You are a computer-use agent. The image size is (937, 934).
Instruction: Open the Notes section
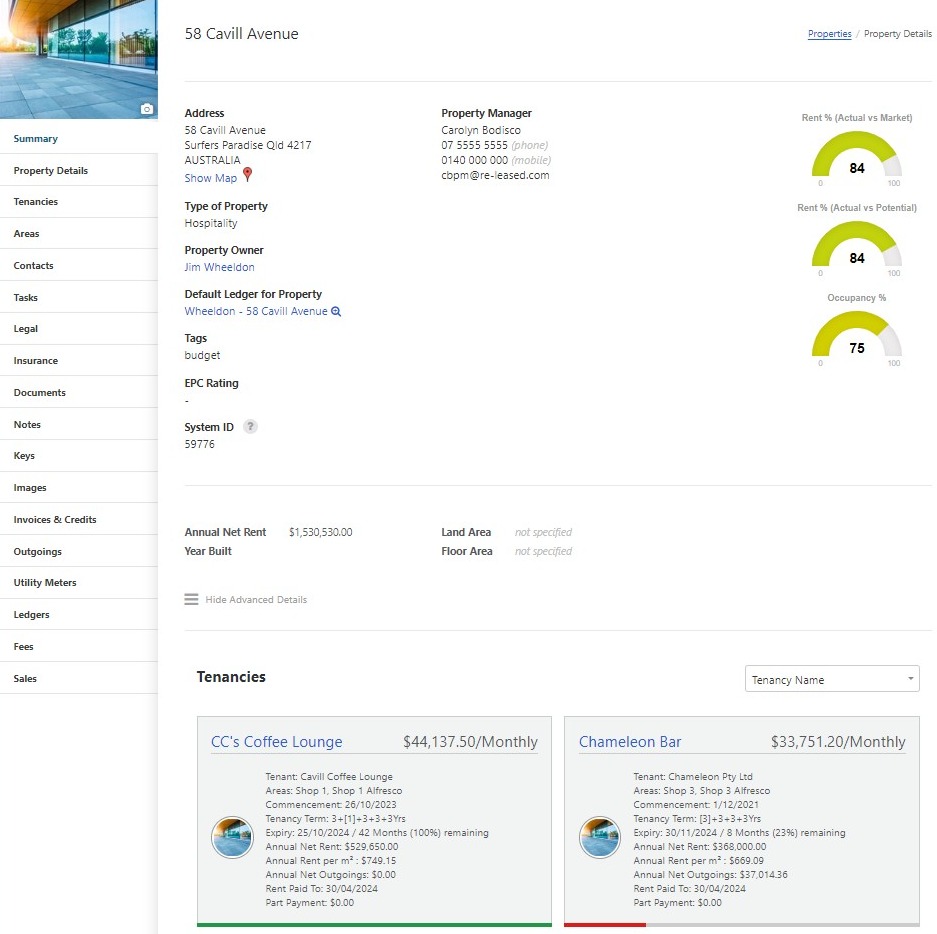click(79, 424)
